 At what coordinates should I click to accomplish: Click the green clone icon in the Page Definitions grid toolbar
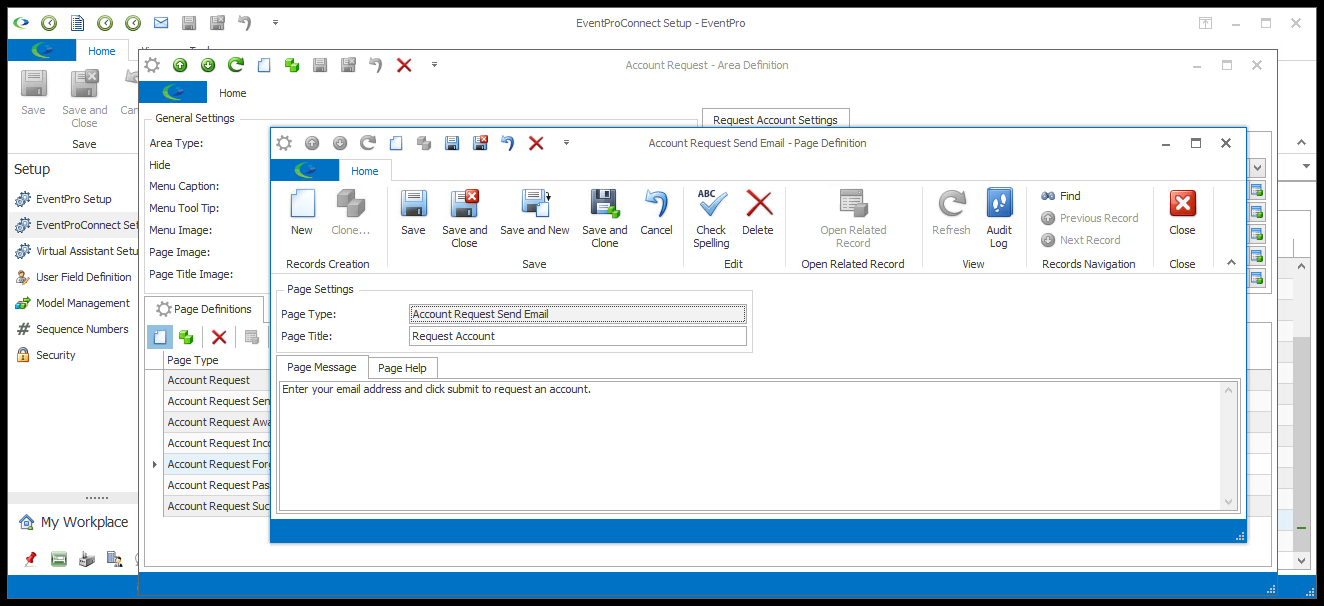[186, 337]
